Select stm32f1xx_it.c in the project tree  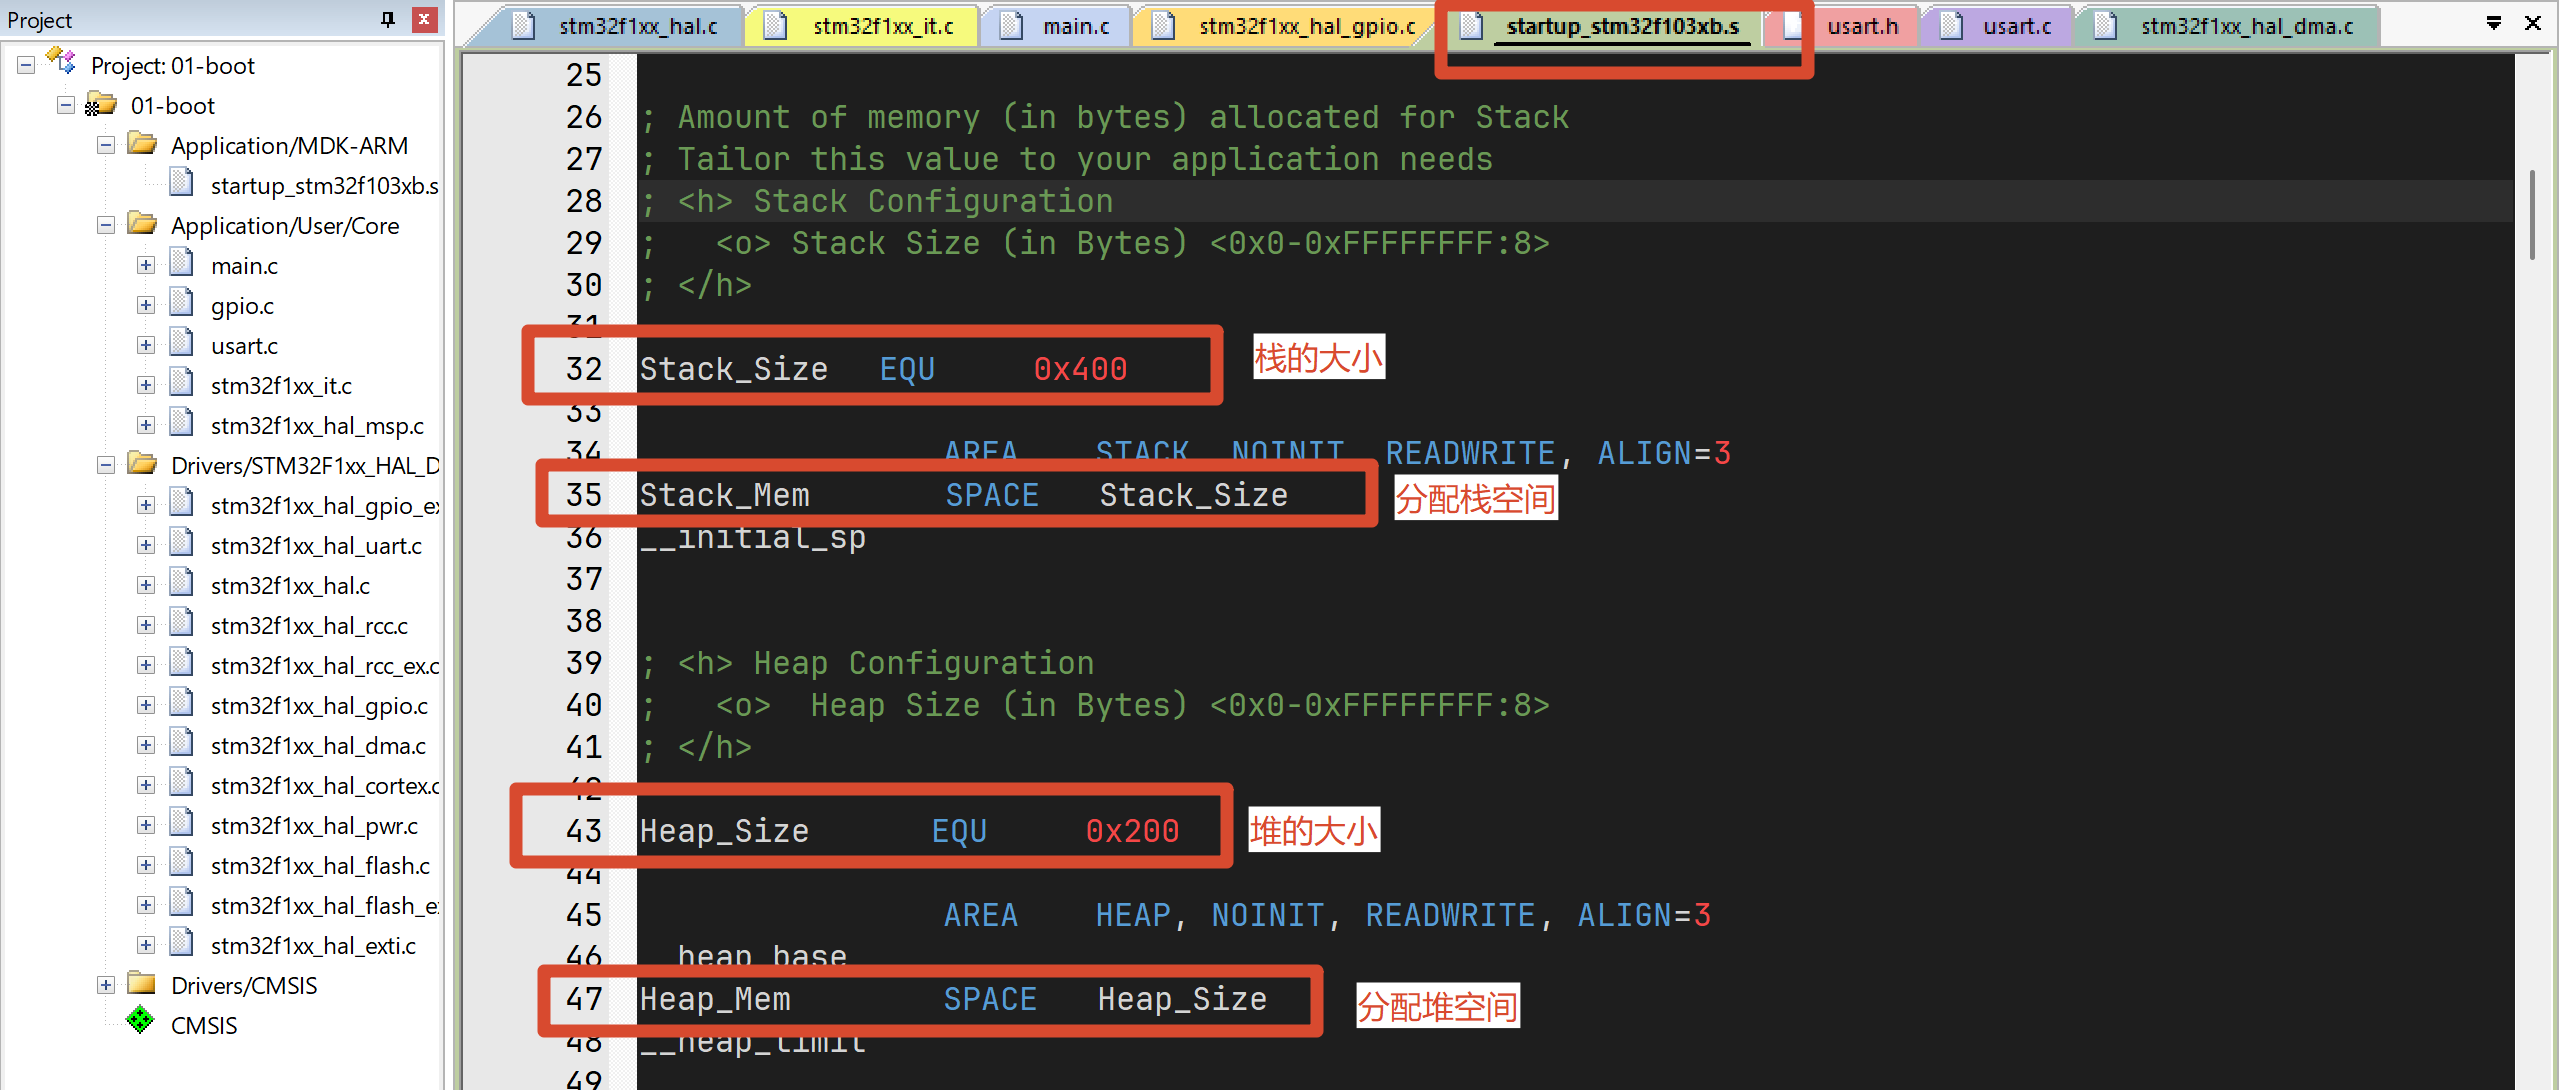[x=281, y=386]
